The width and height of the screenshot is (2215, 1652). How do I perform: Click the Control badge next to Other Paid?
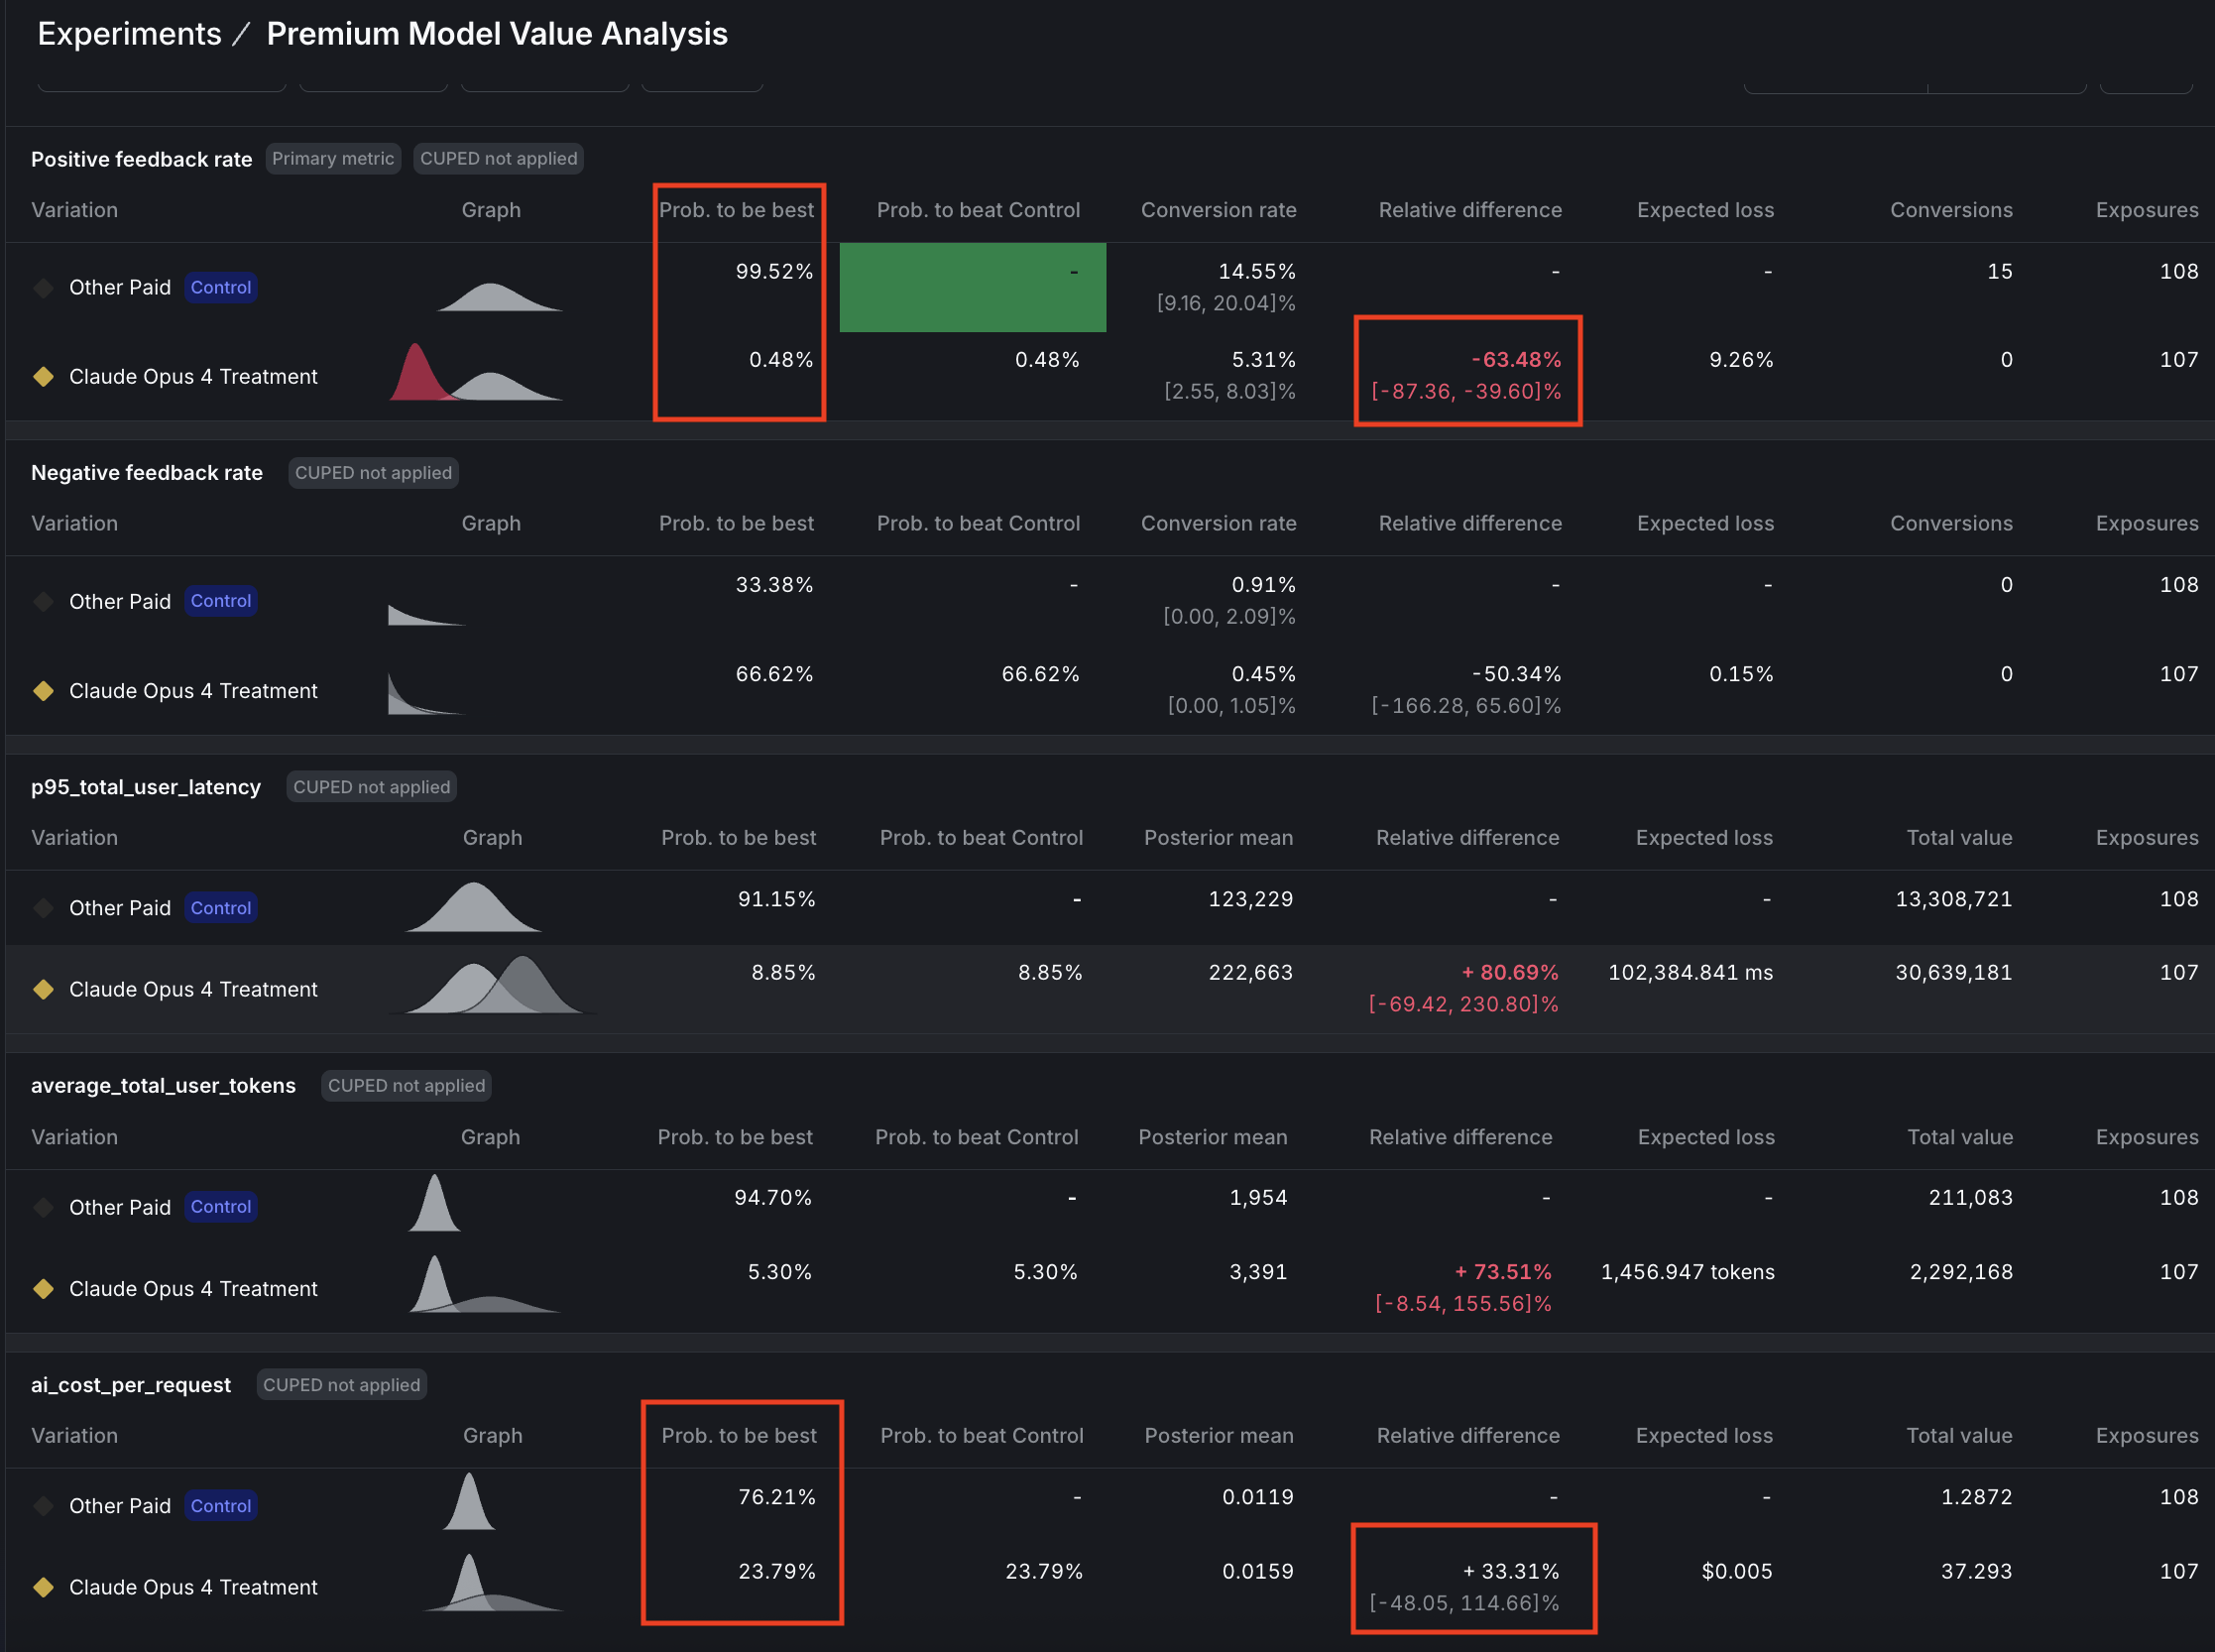[x=220, y=287]
